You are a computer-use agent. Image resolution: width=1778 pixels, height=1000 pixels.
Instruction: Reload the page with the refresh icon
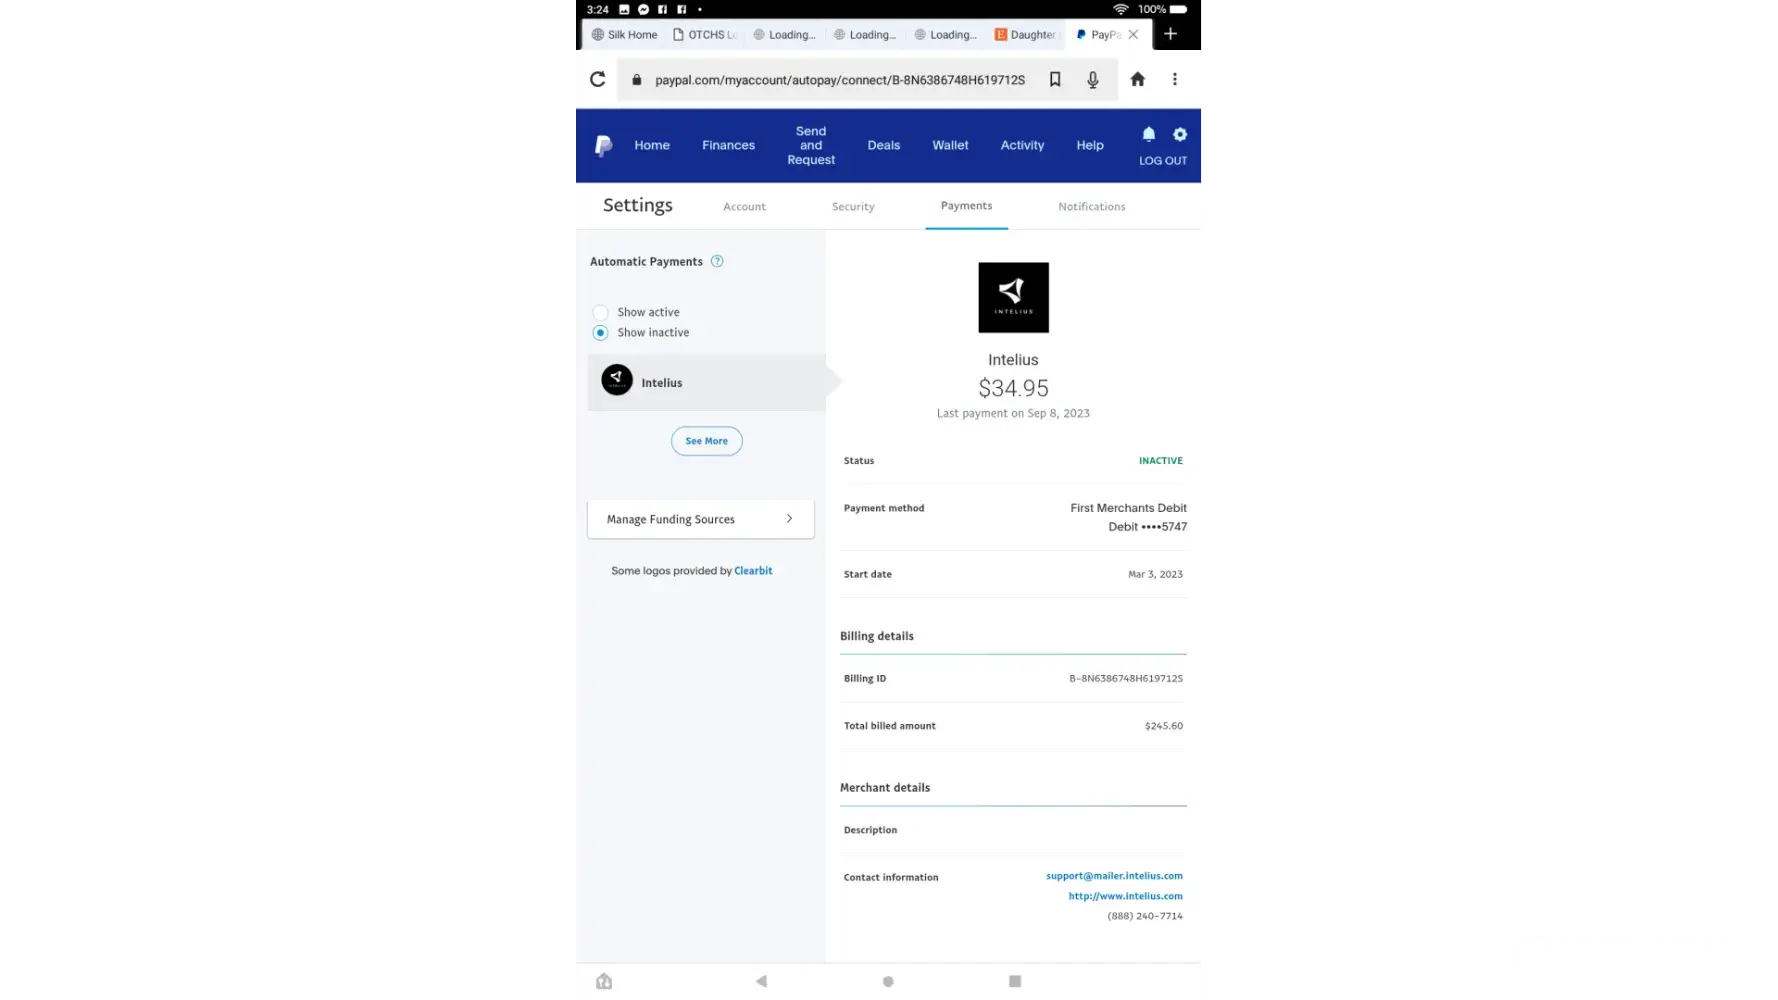pos(597,79)
